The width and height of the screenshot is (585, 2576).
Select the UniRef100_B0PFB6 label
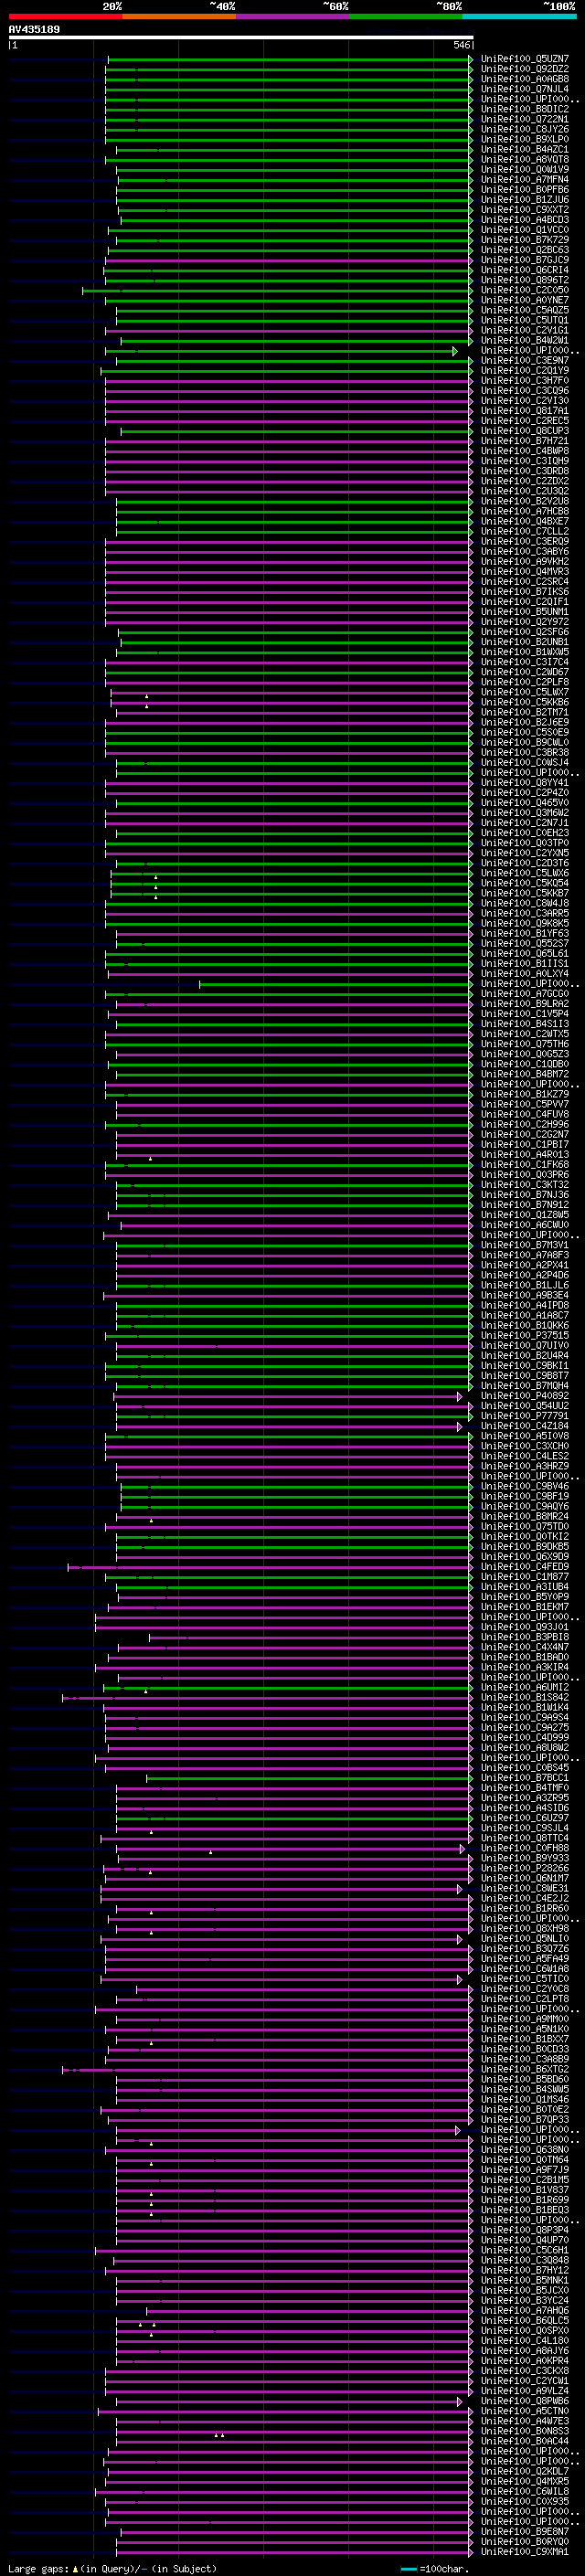[x=525, y=190]
